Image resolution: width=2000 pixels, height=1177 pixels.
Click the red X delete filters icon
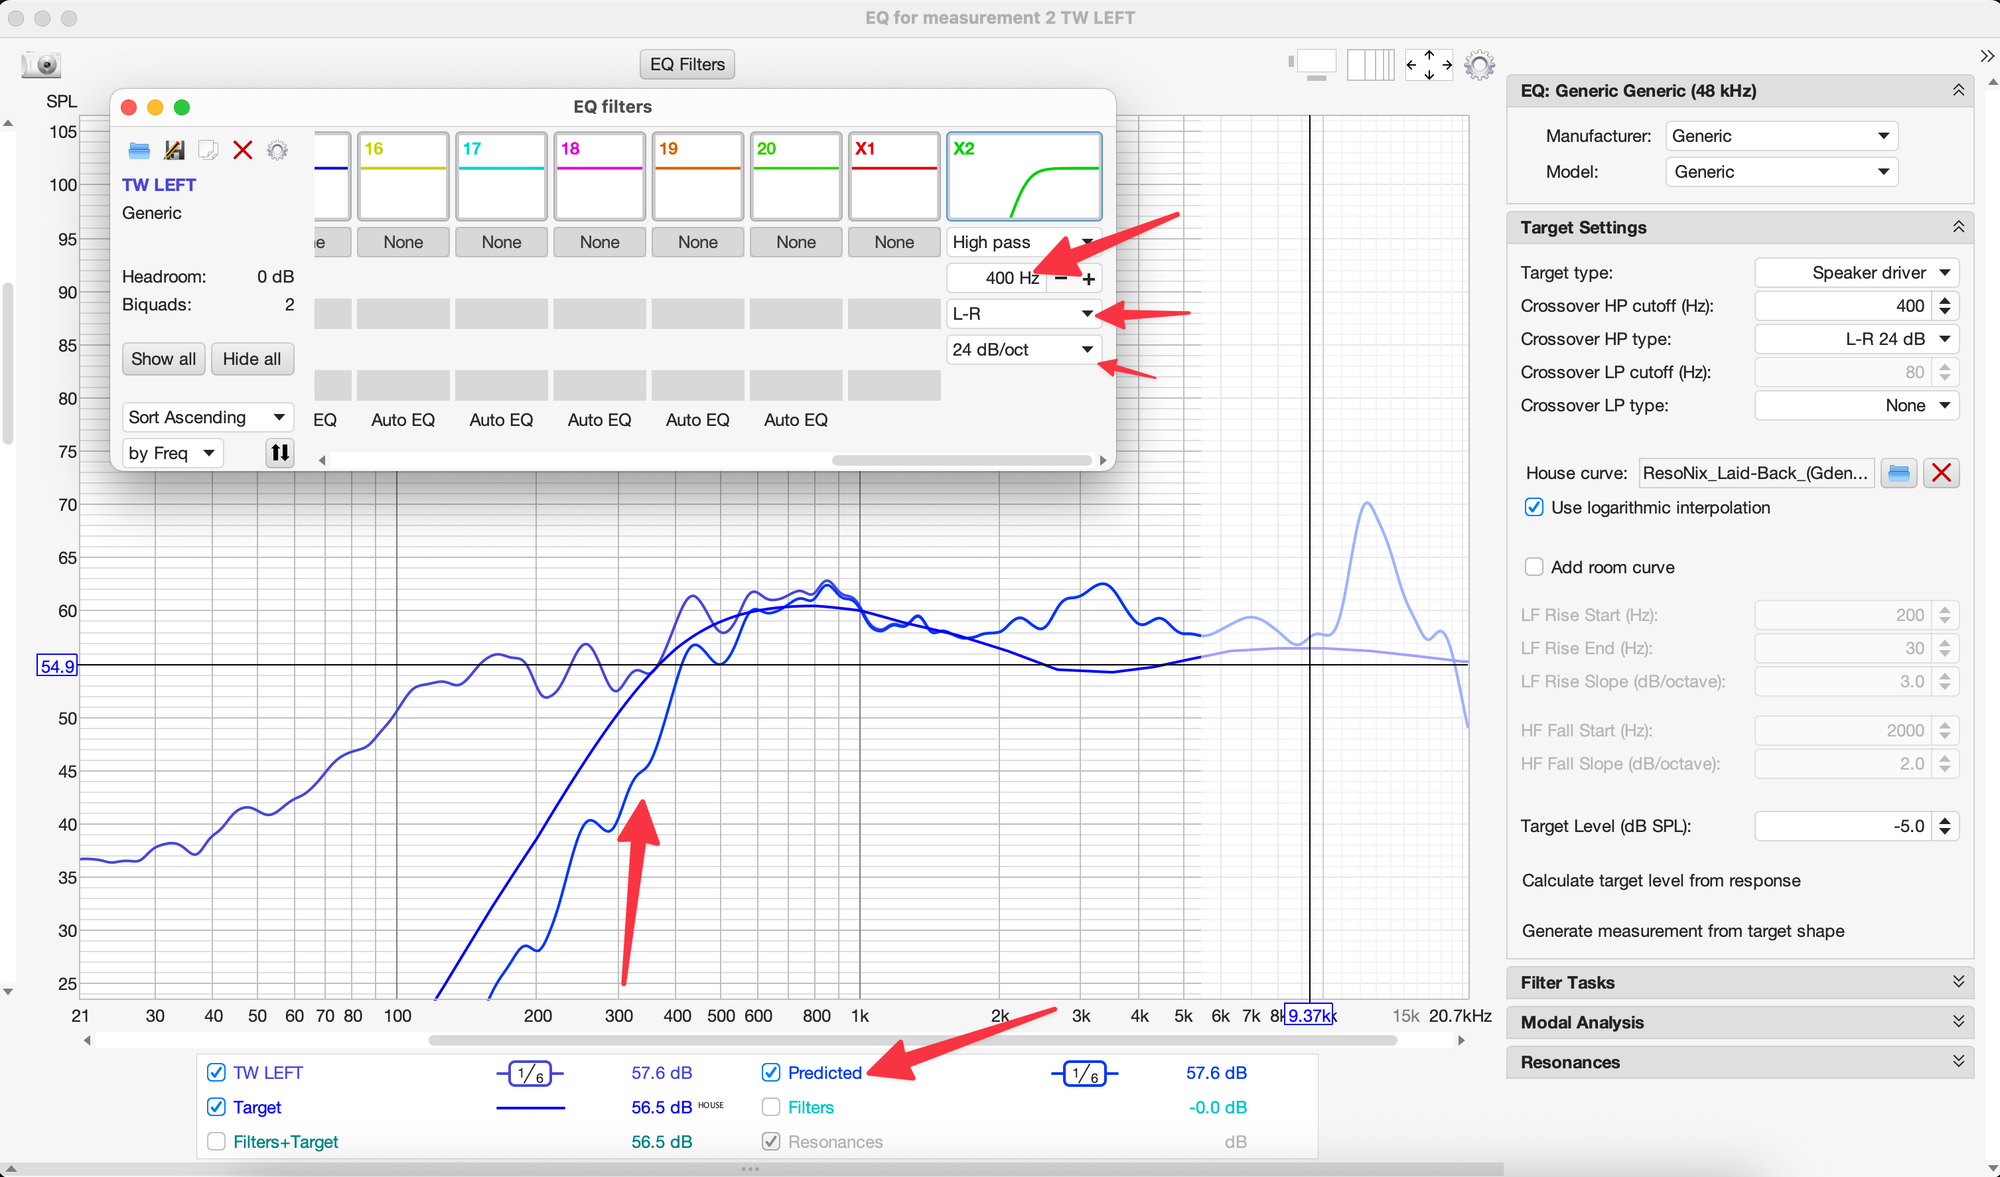[x=243, y=150]
